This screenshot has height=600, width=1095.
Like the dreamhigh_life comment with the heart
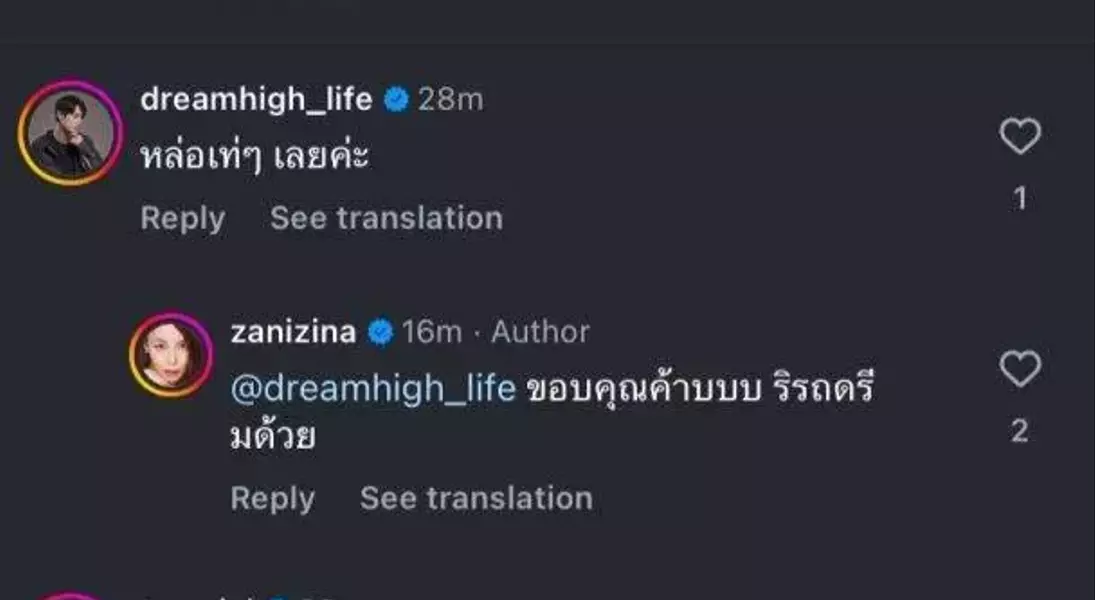tap(1020, 136)
